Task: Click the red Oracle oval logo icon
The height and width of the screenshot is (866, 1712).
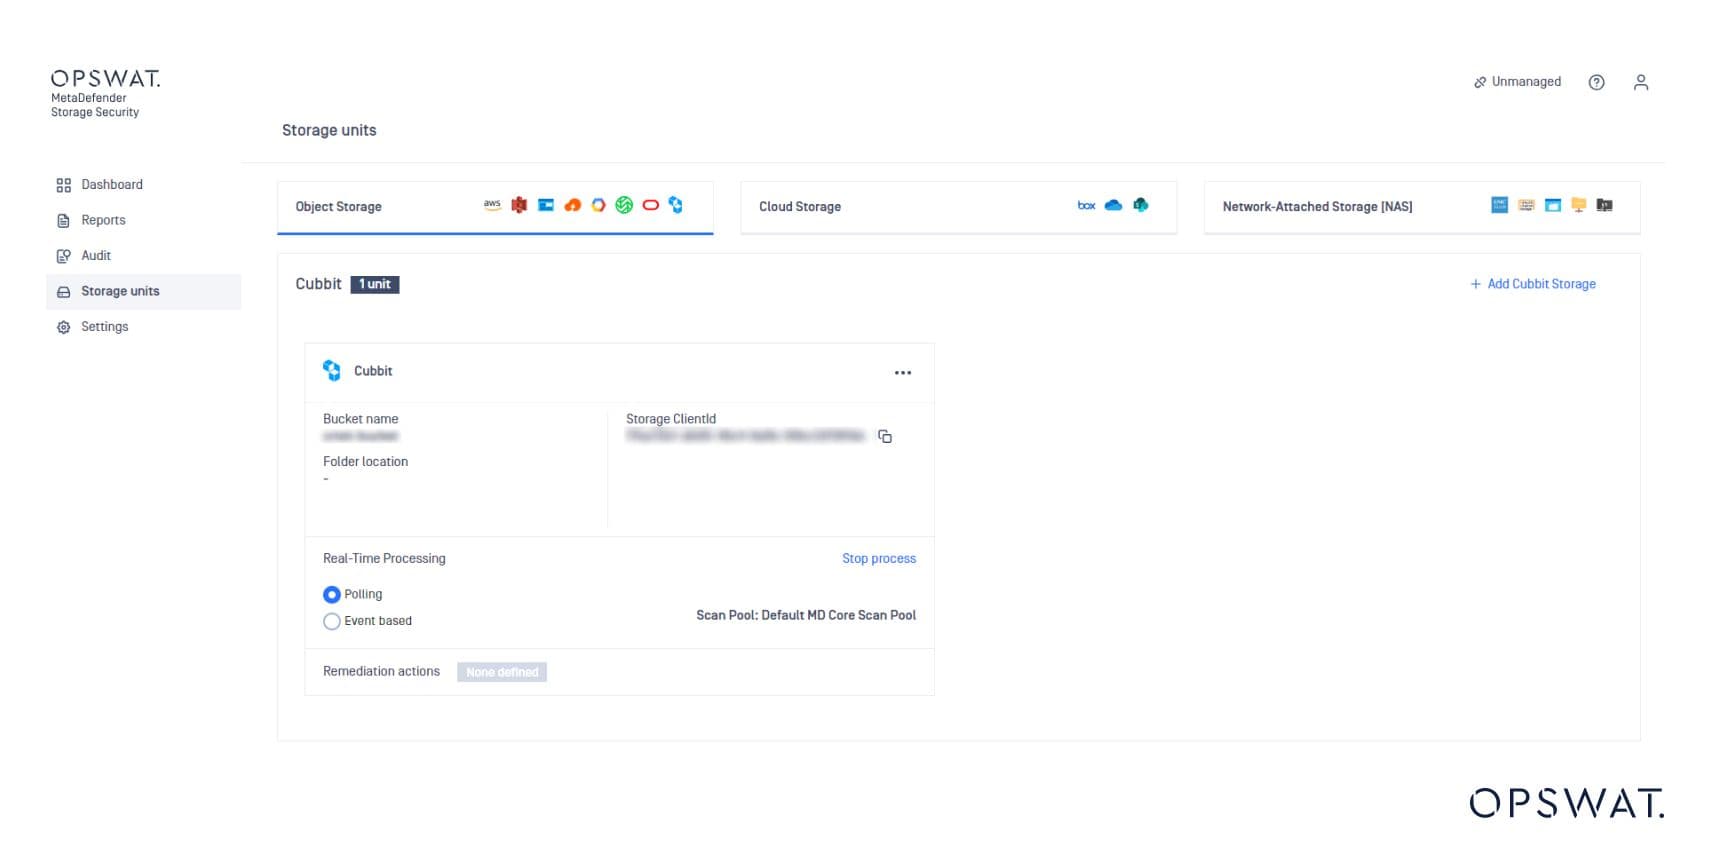Action: 650,205
